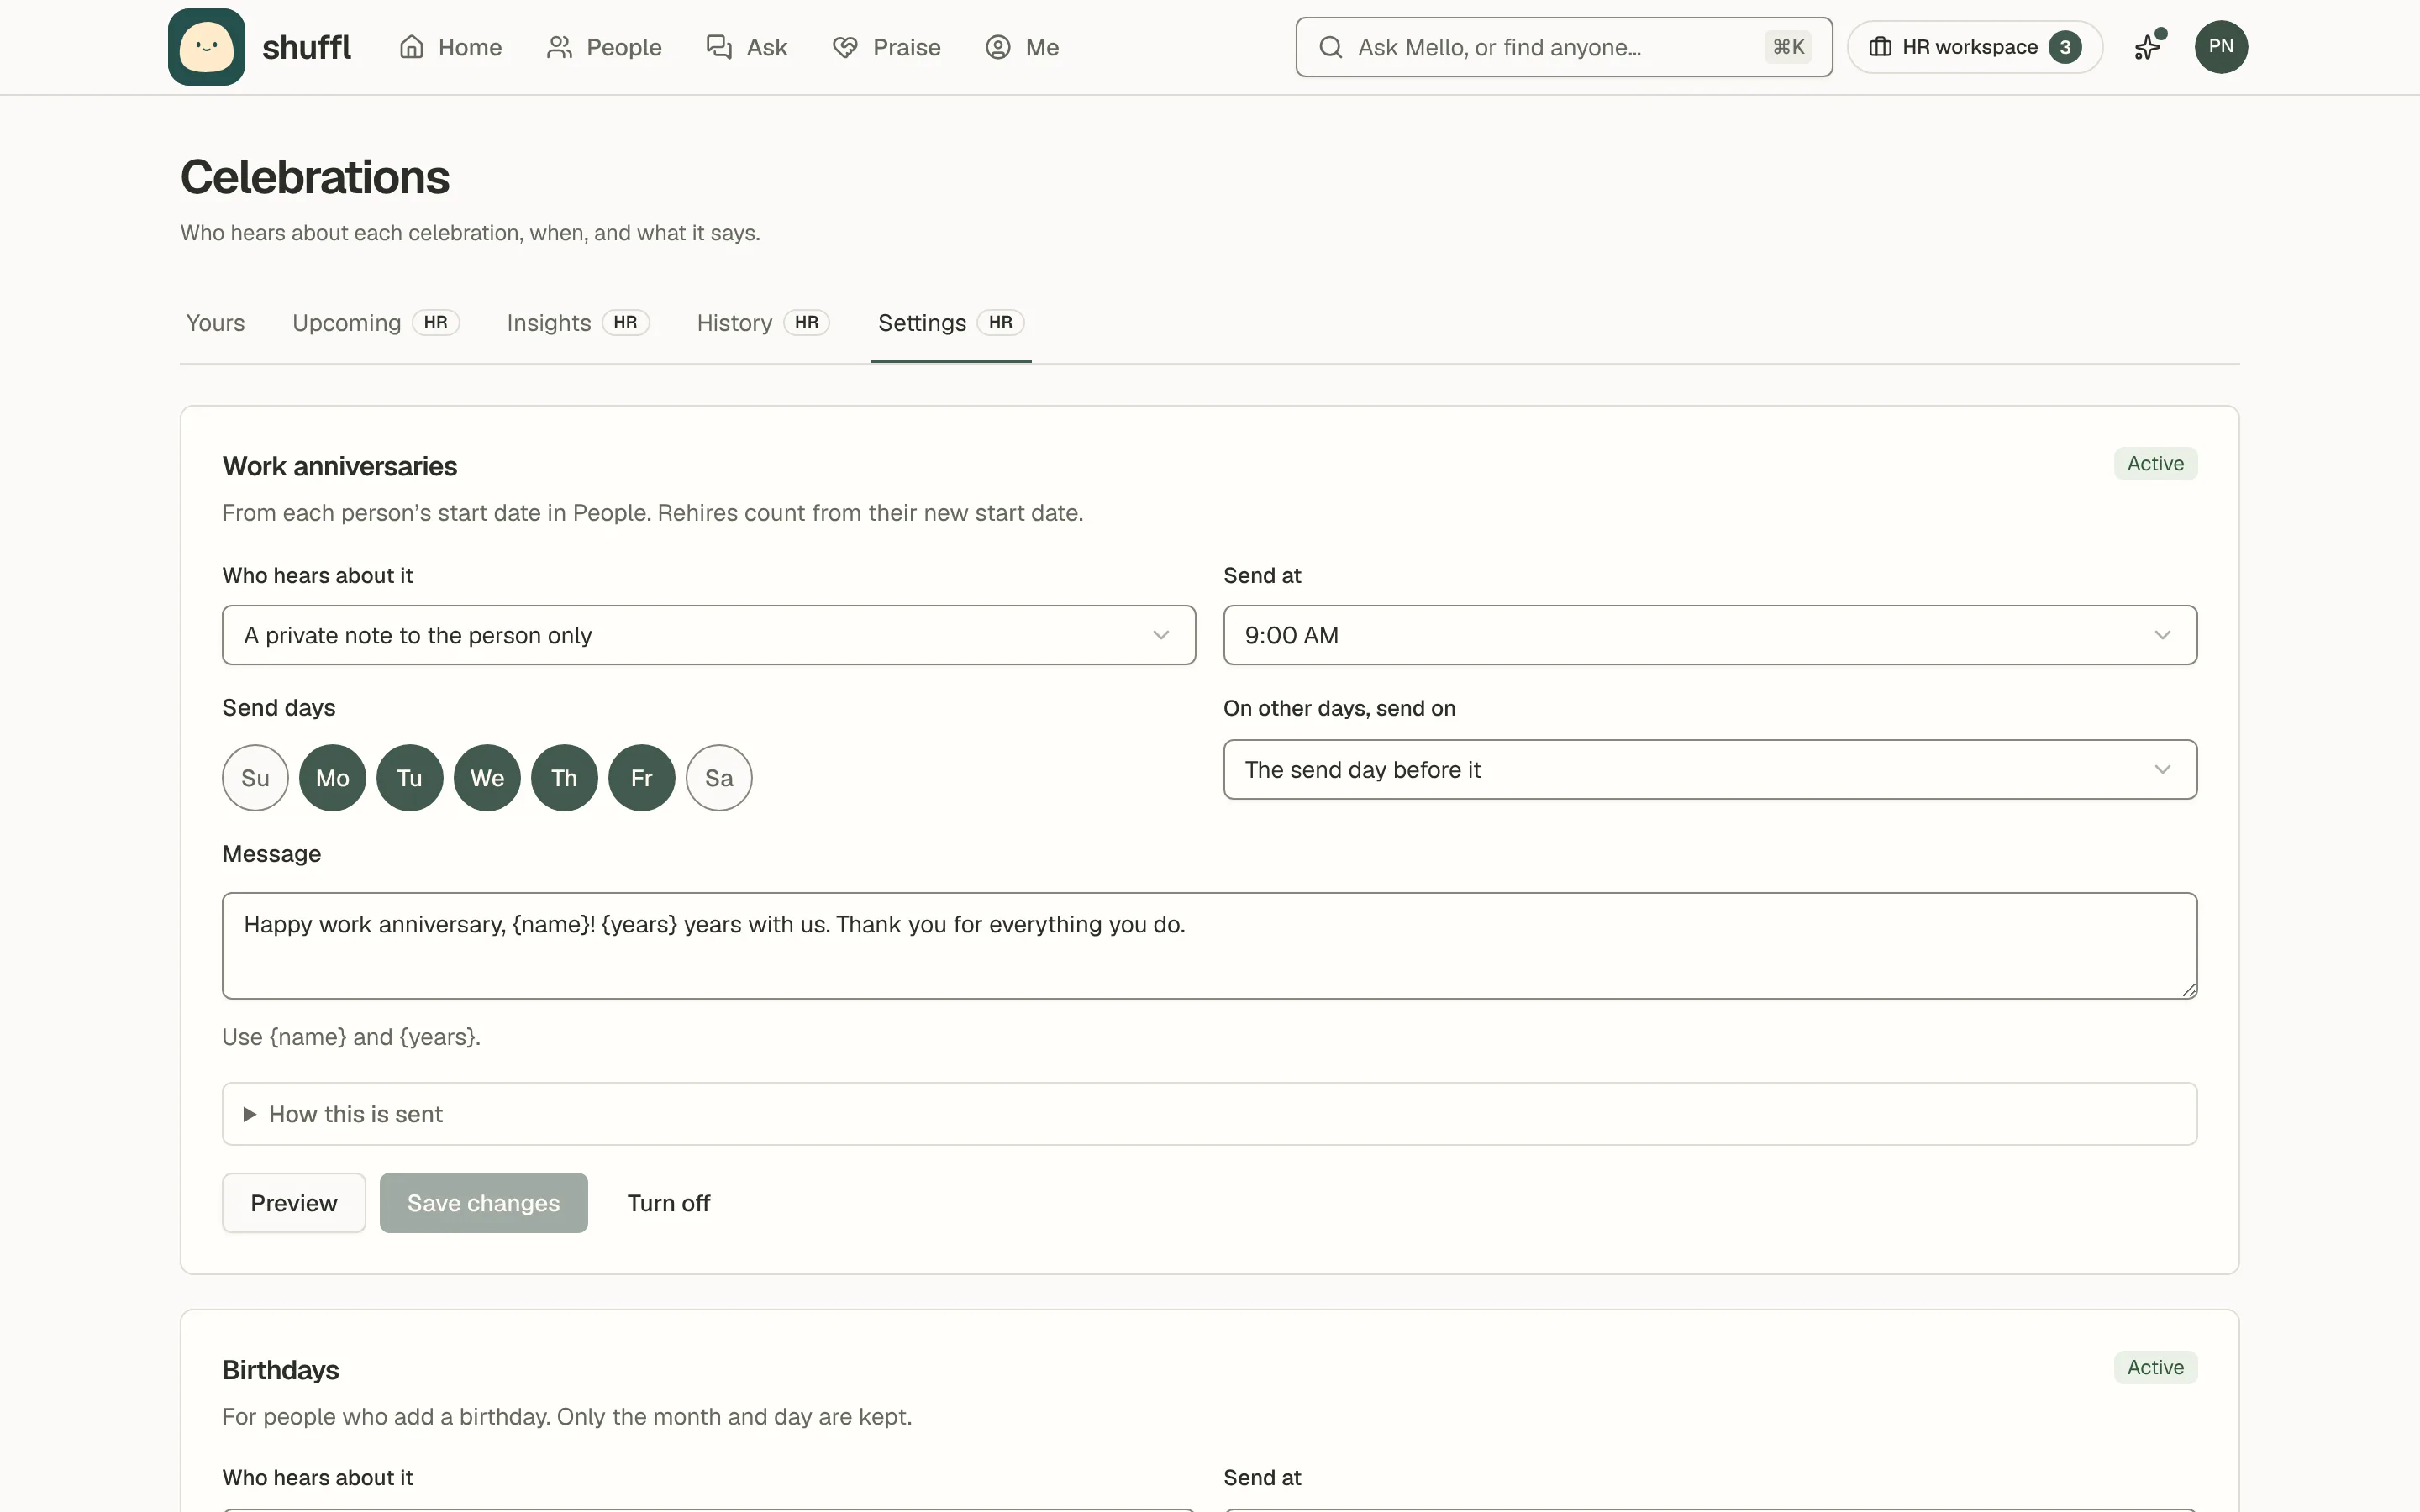Click the HR workspace count badge 3
Image resolution: width=2420 pixels, height=1512 pixels.
(x=2065, y=47)
